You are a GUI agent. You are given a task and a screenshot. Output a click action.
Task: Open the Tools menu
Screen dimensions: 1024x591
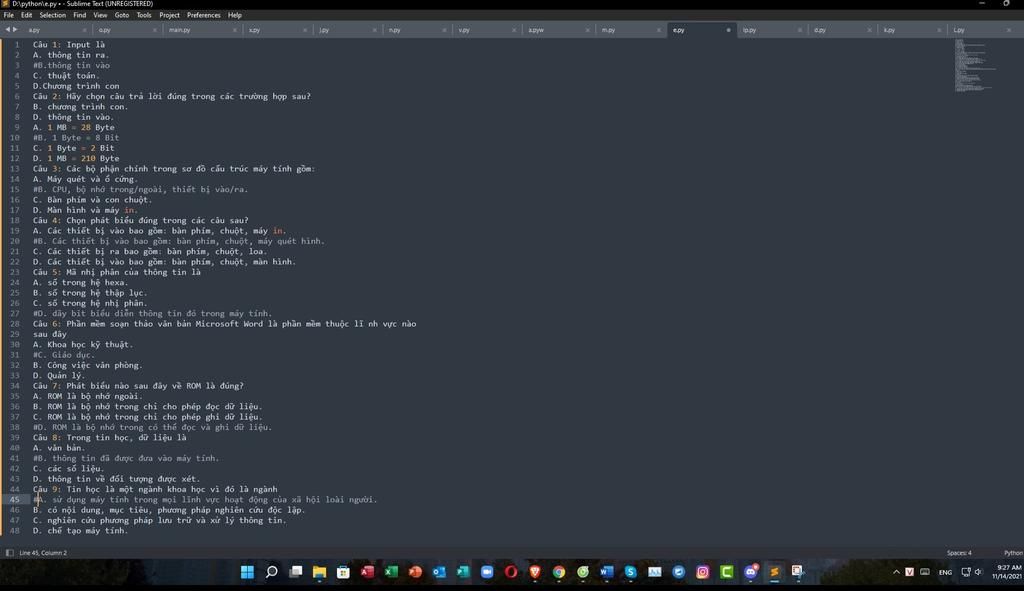click(144, 15)
